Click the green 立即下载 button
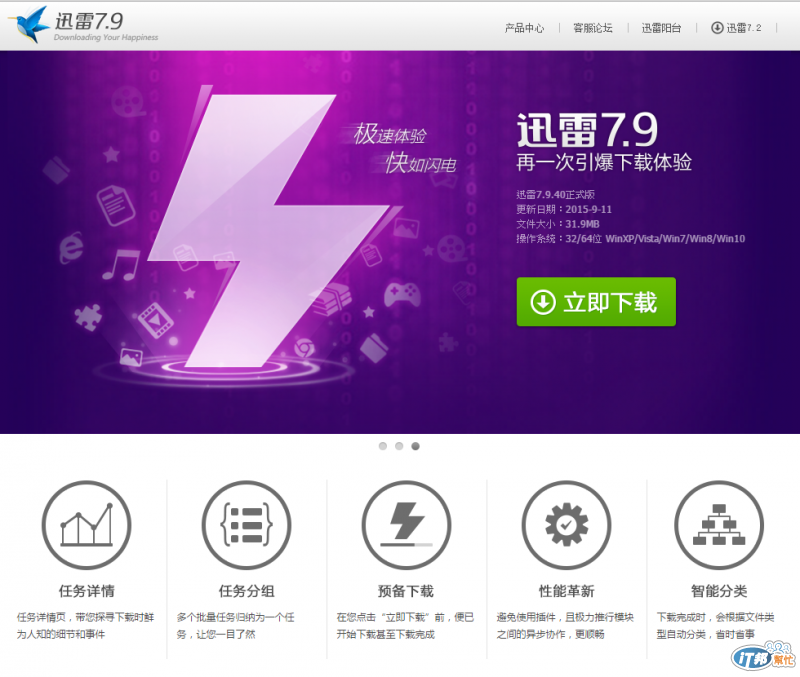Image resolution: width=800 pixels, height=677 pixels. tap(596, 302)
